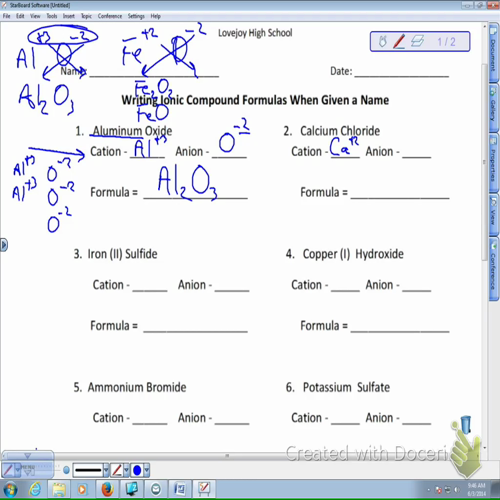Click the clock showing 9:46 AM
This screenshot has height=500, width=500.
[x=477, y=489]
